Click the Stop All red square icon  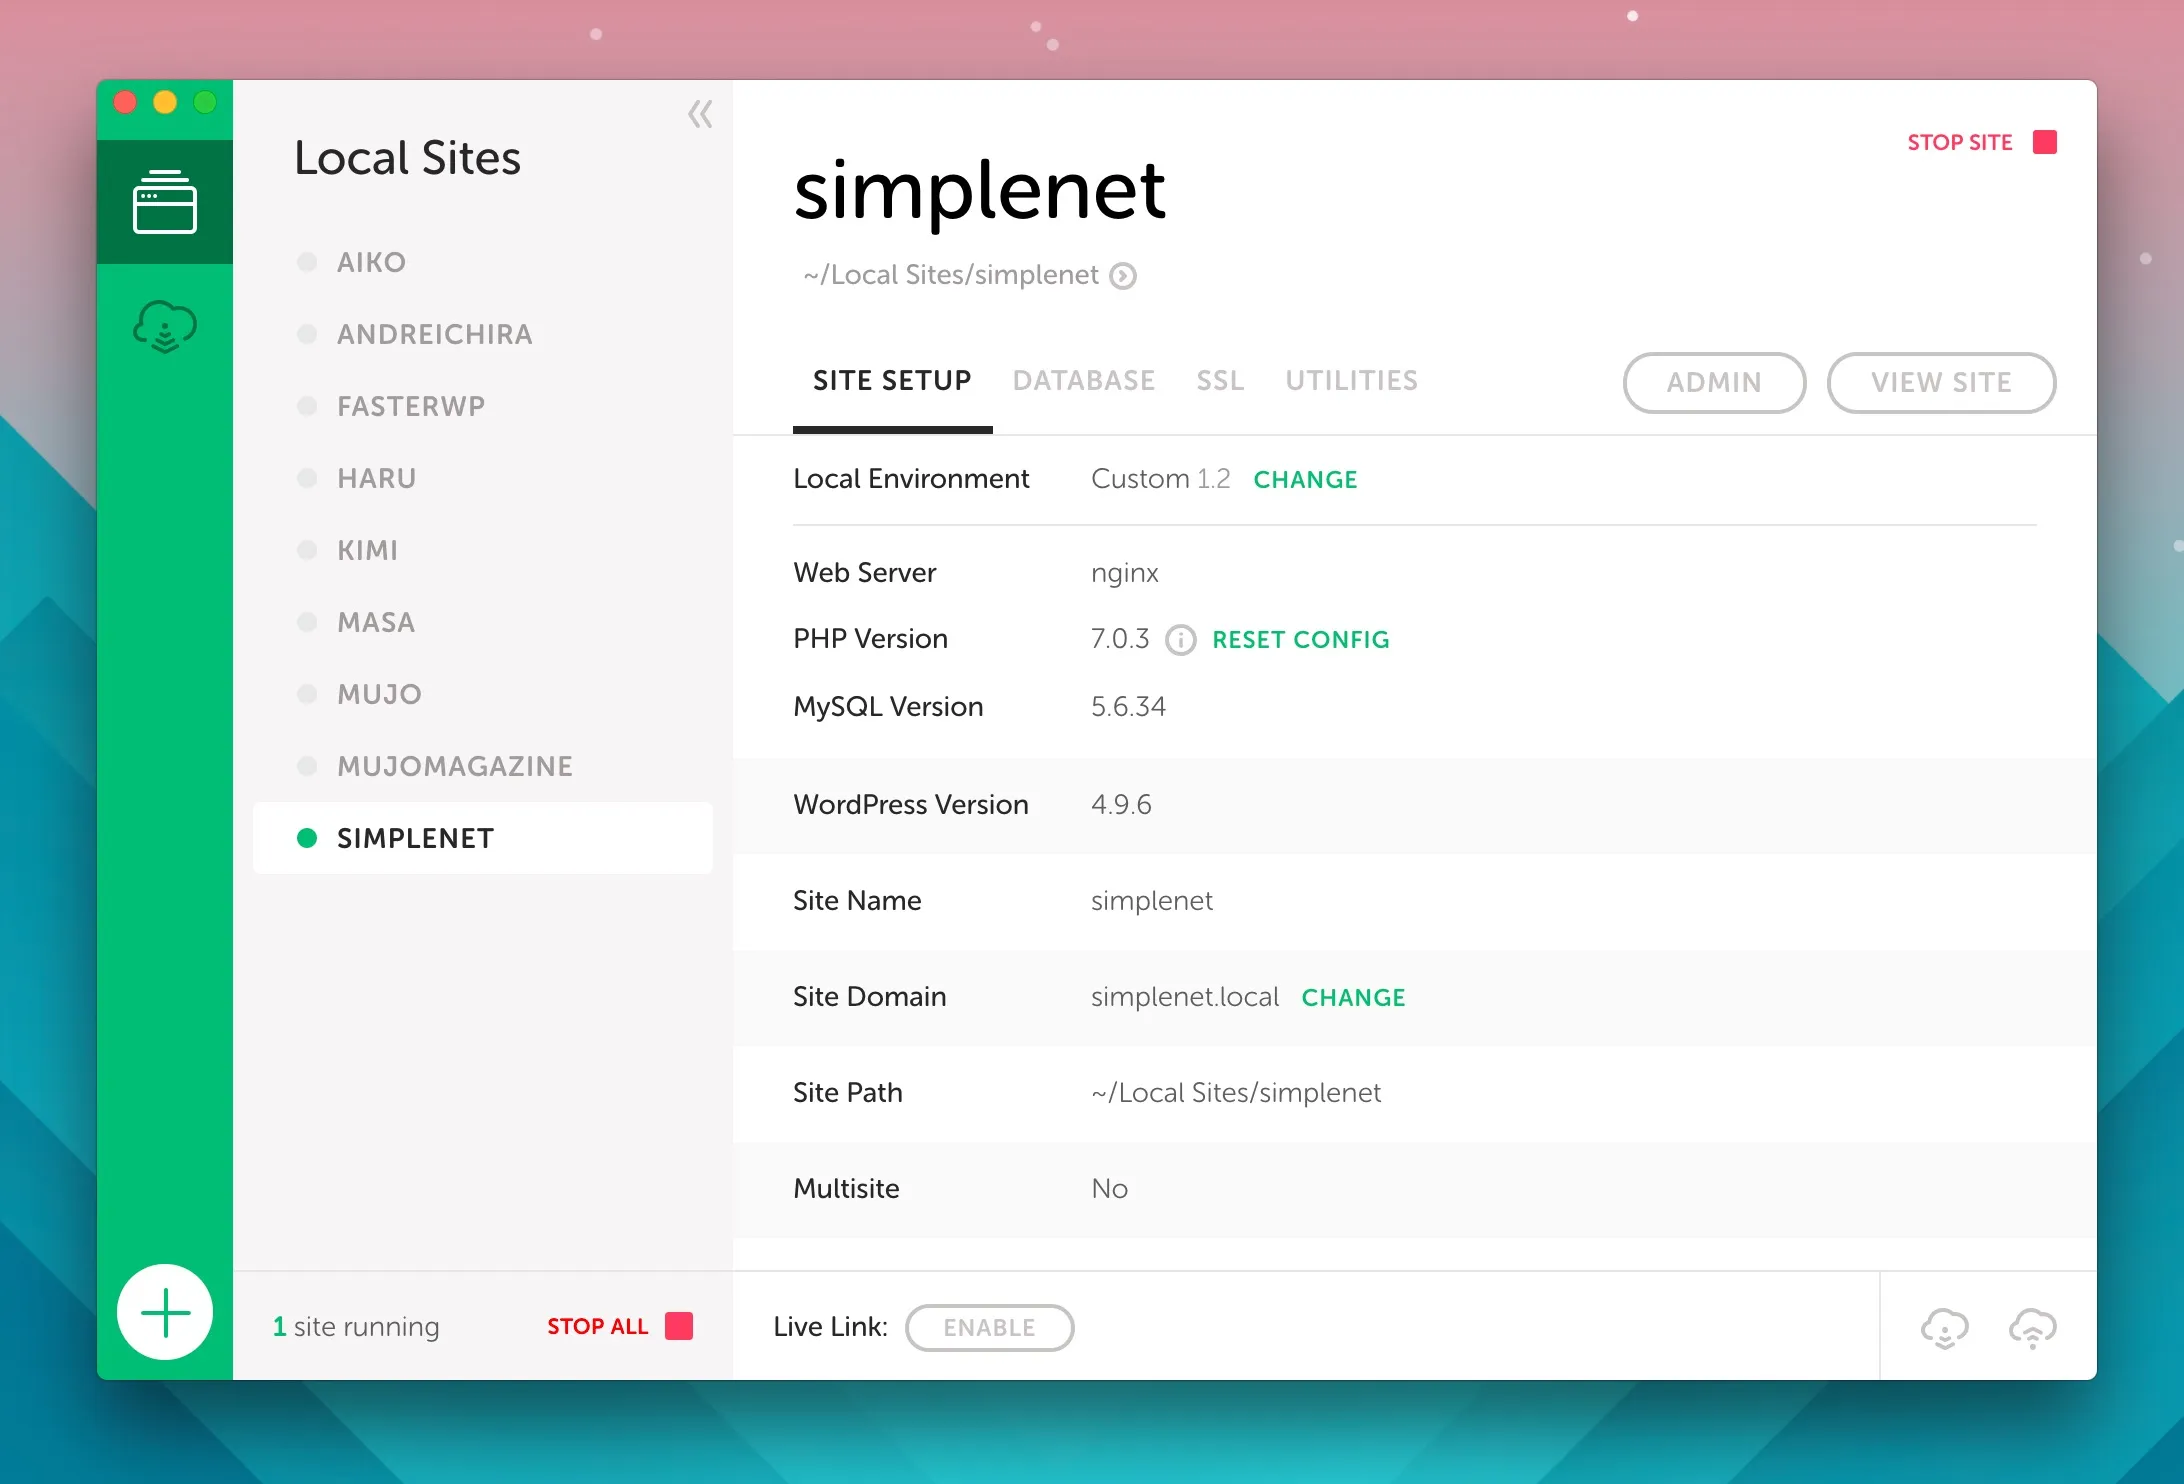pos(679,1326)
